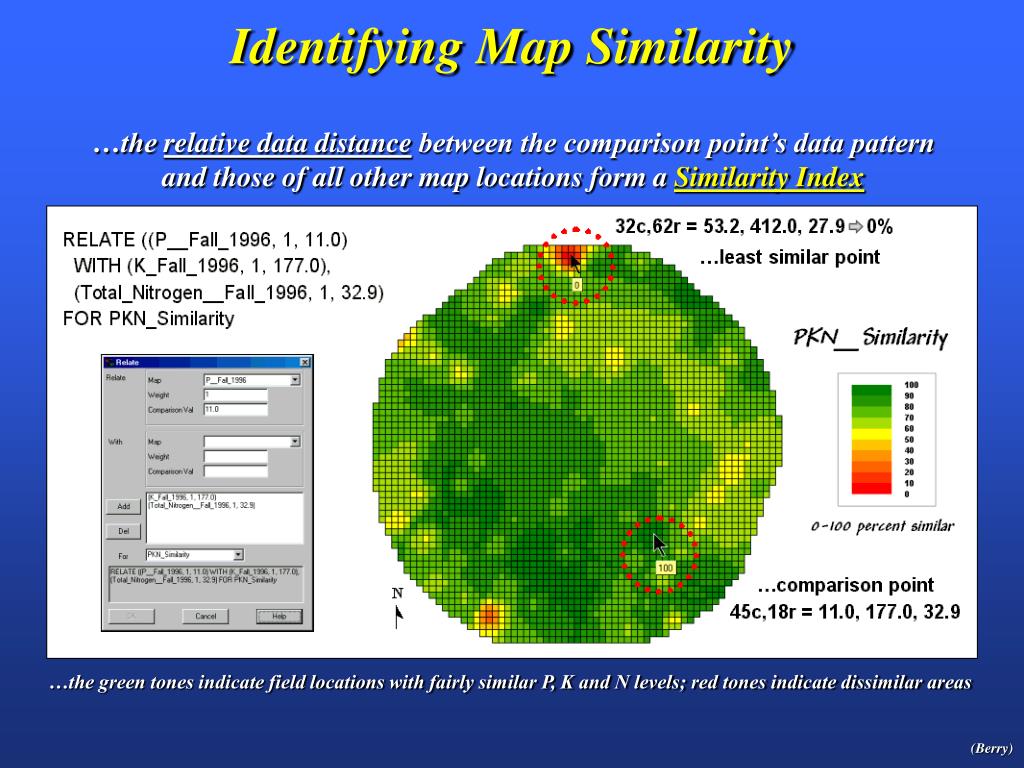Click the Del button
1024x768 pixels.
point(123,531)
